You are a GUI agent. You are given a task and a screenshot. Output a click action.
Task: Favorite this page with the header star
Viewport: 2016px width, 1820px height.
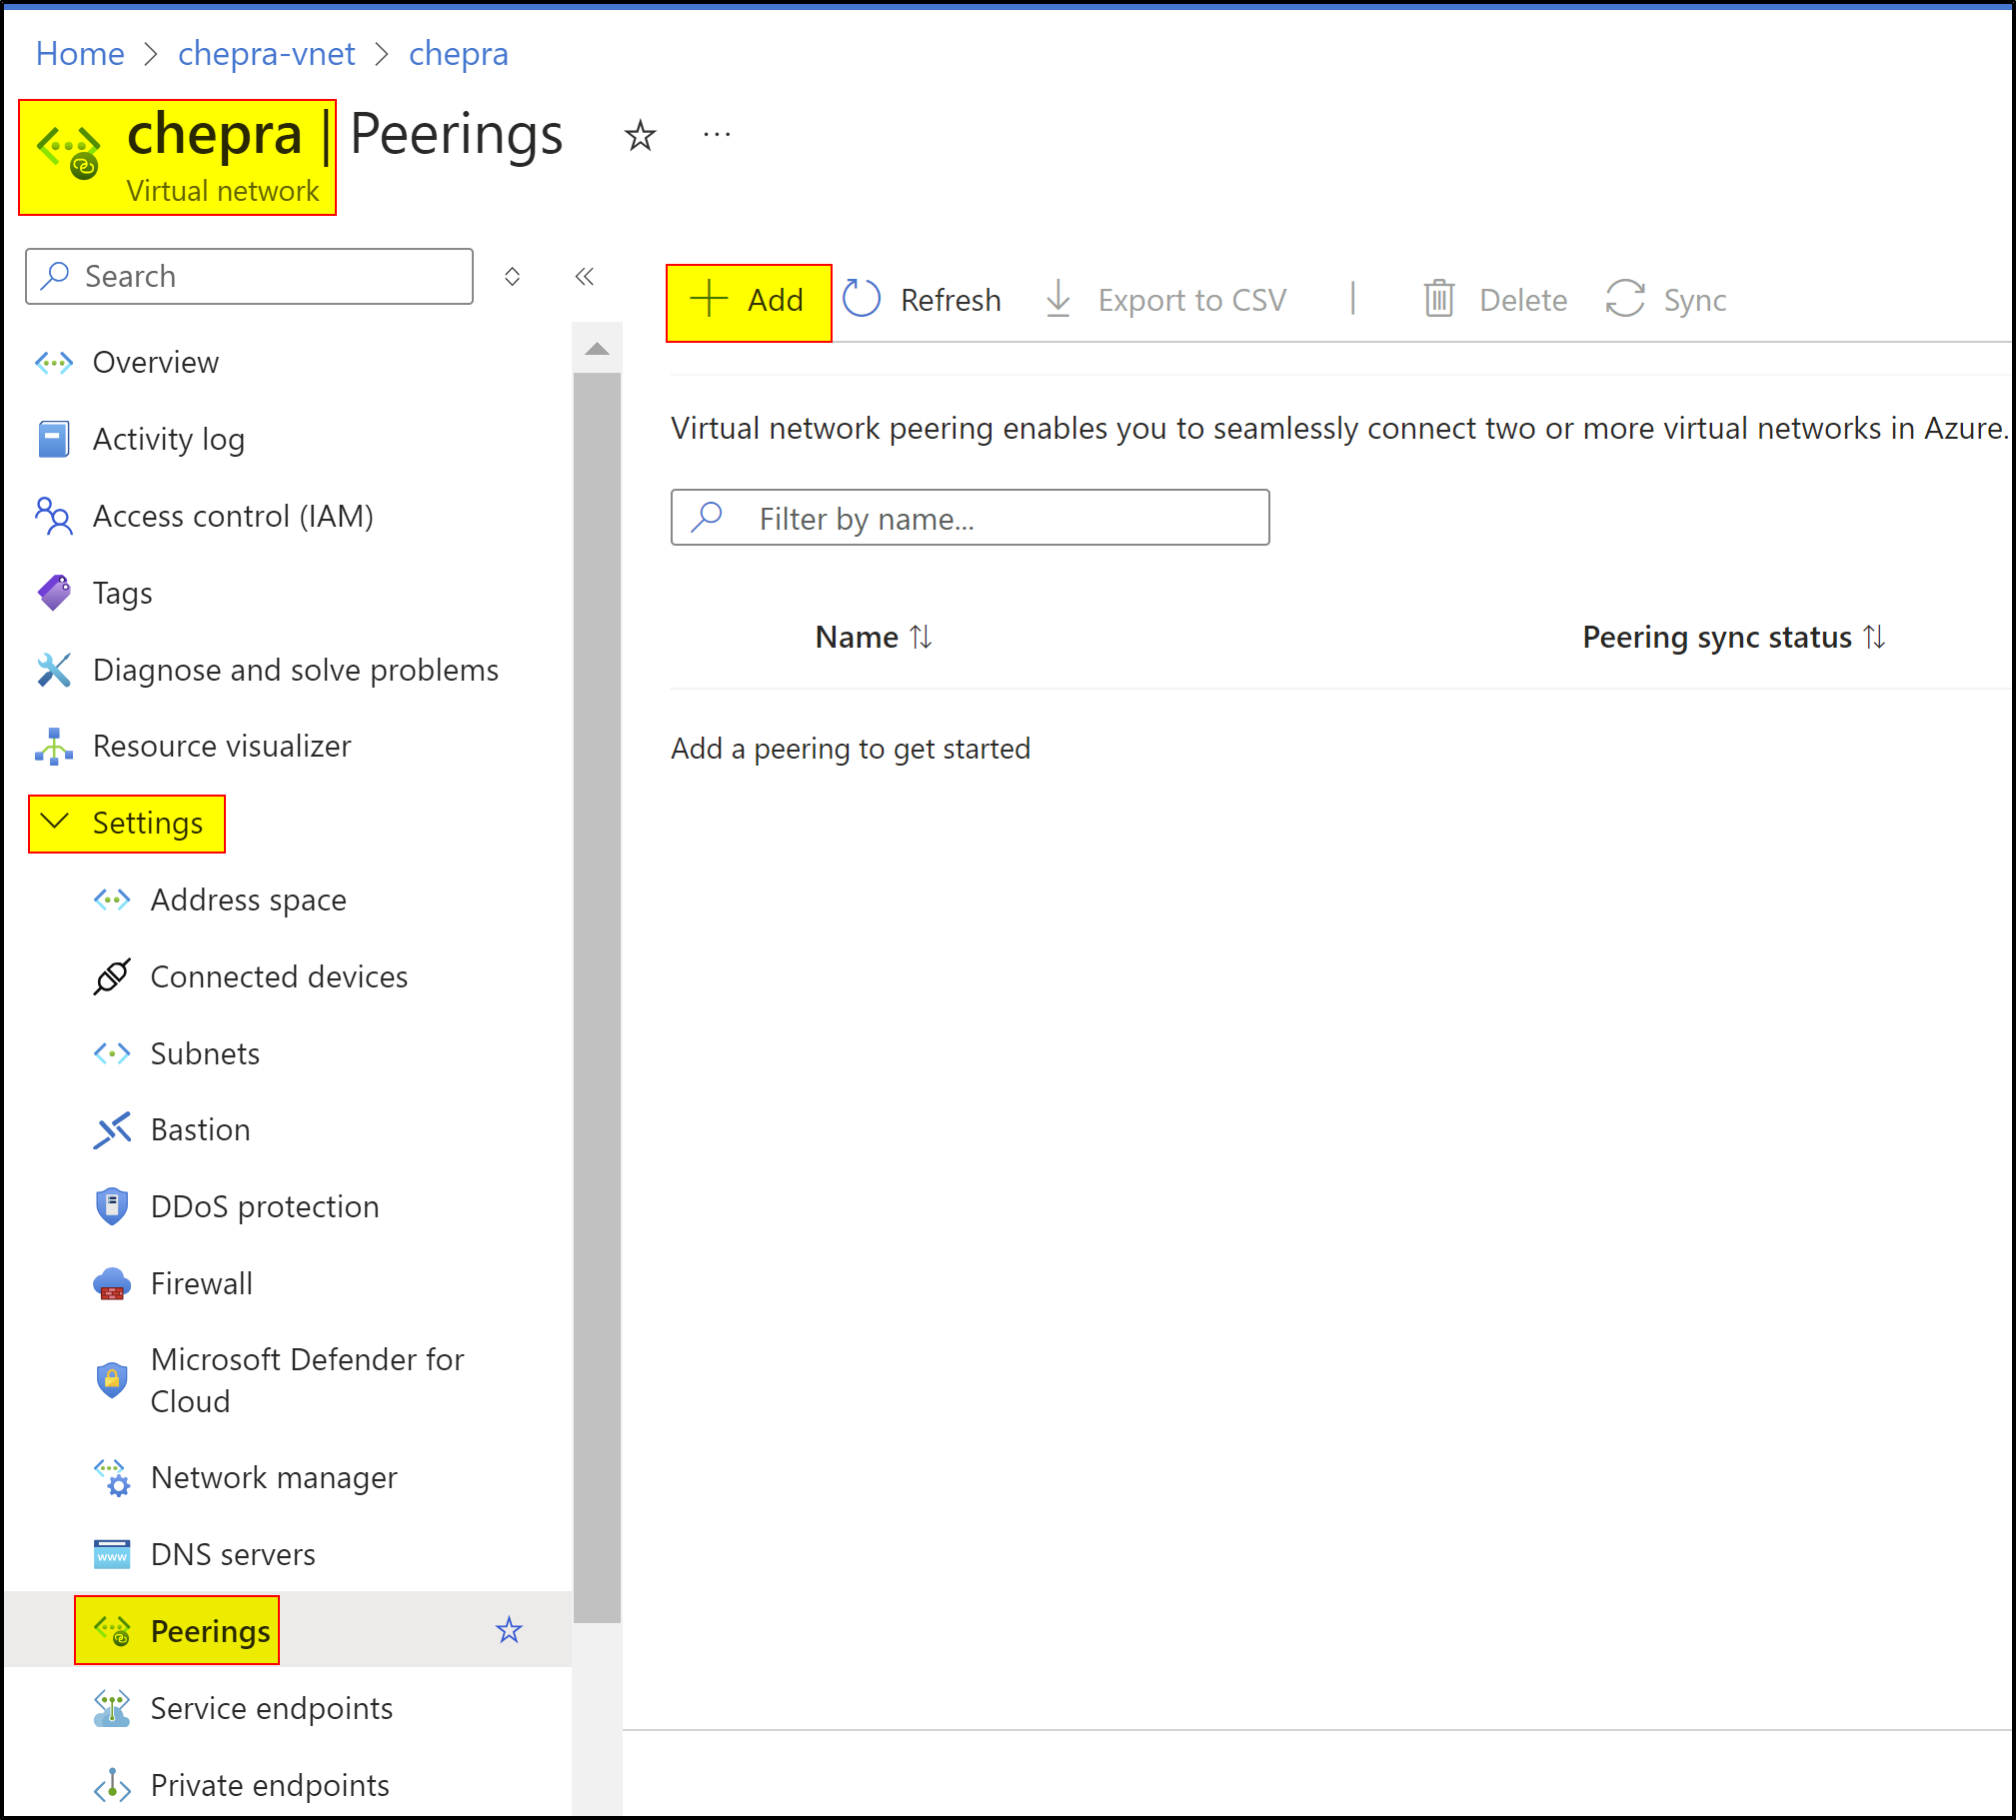tap(640, 135)
